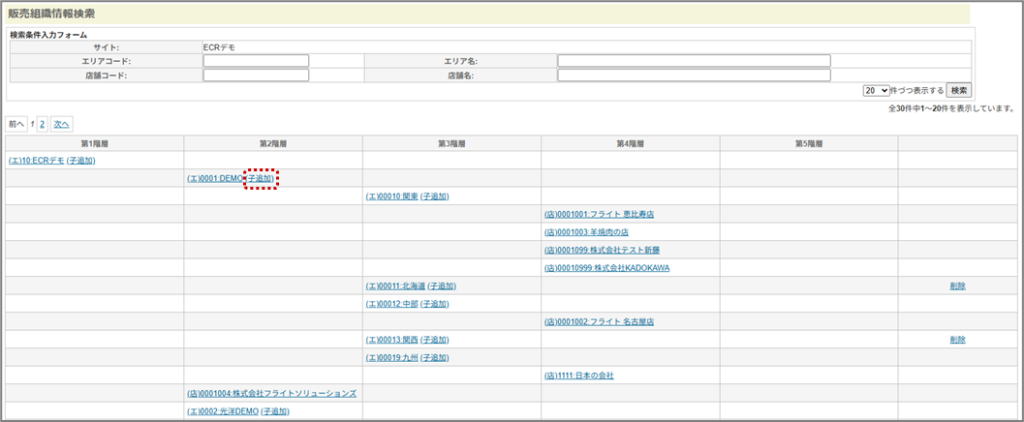
Task: Click the 検索 search button
Action: tap(958, 90)
